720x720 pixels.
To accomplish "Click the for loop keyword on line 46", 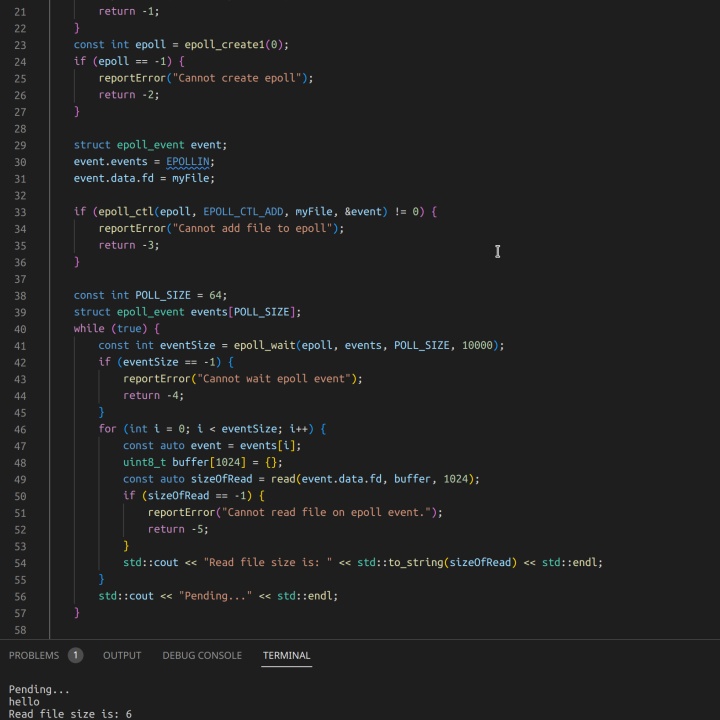I will [x=107, y=429].
